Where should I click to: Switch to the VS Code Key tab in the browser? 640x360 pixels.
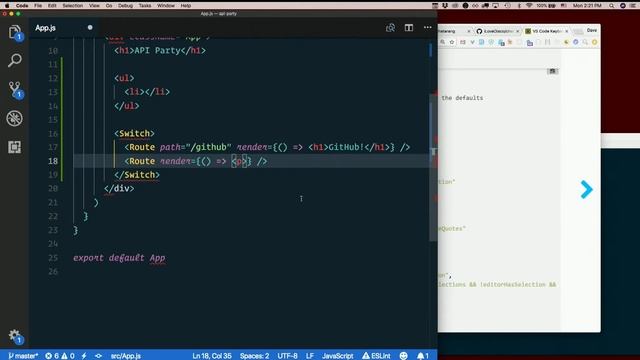(x=545, y=31)
